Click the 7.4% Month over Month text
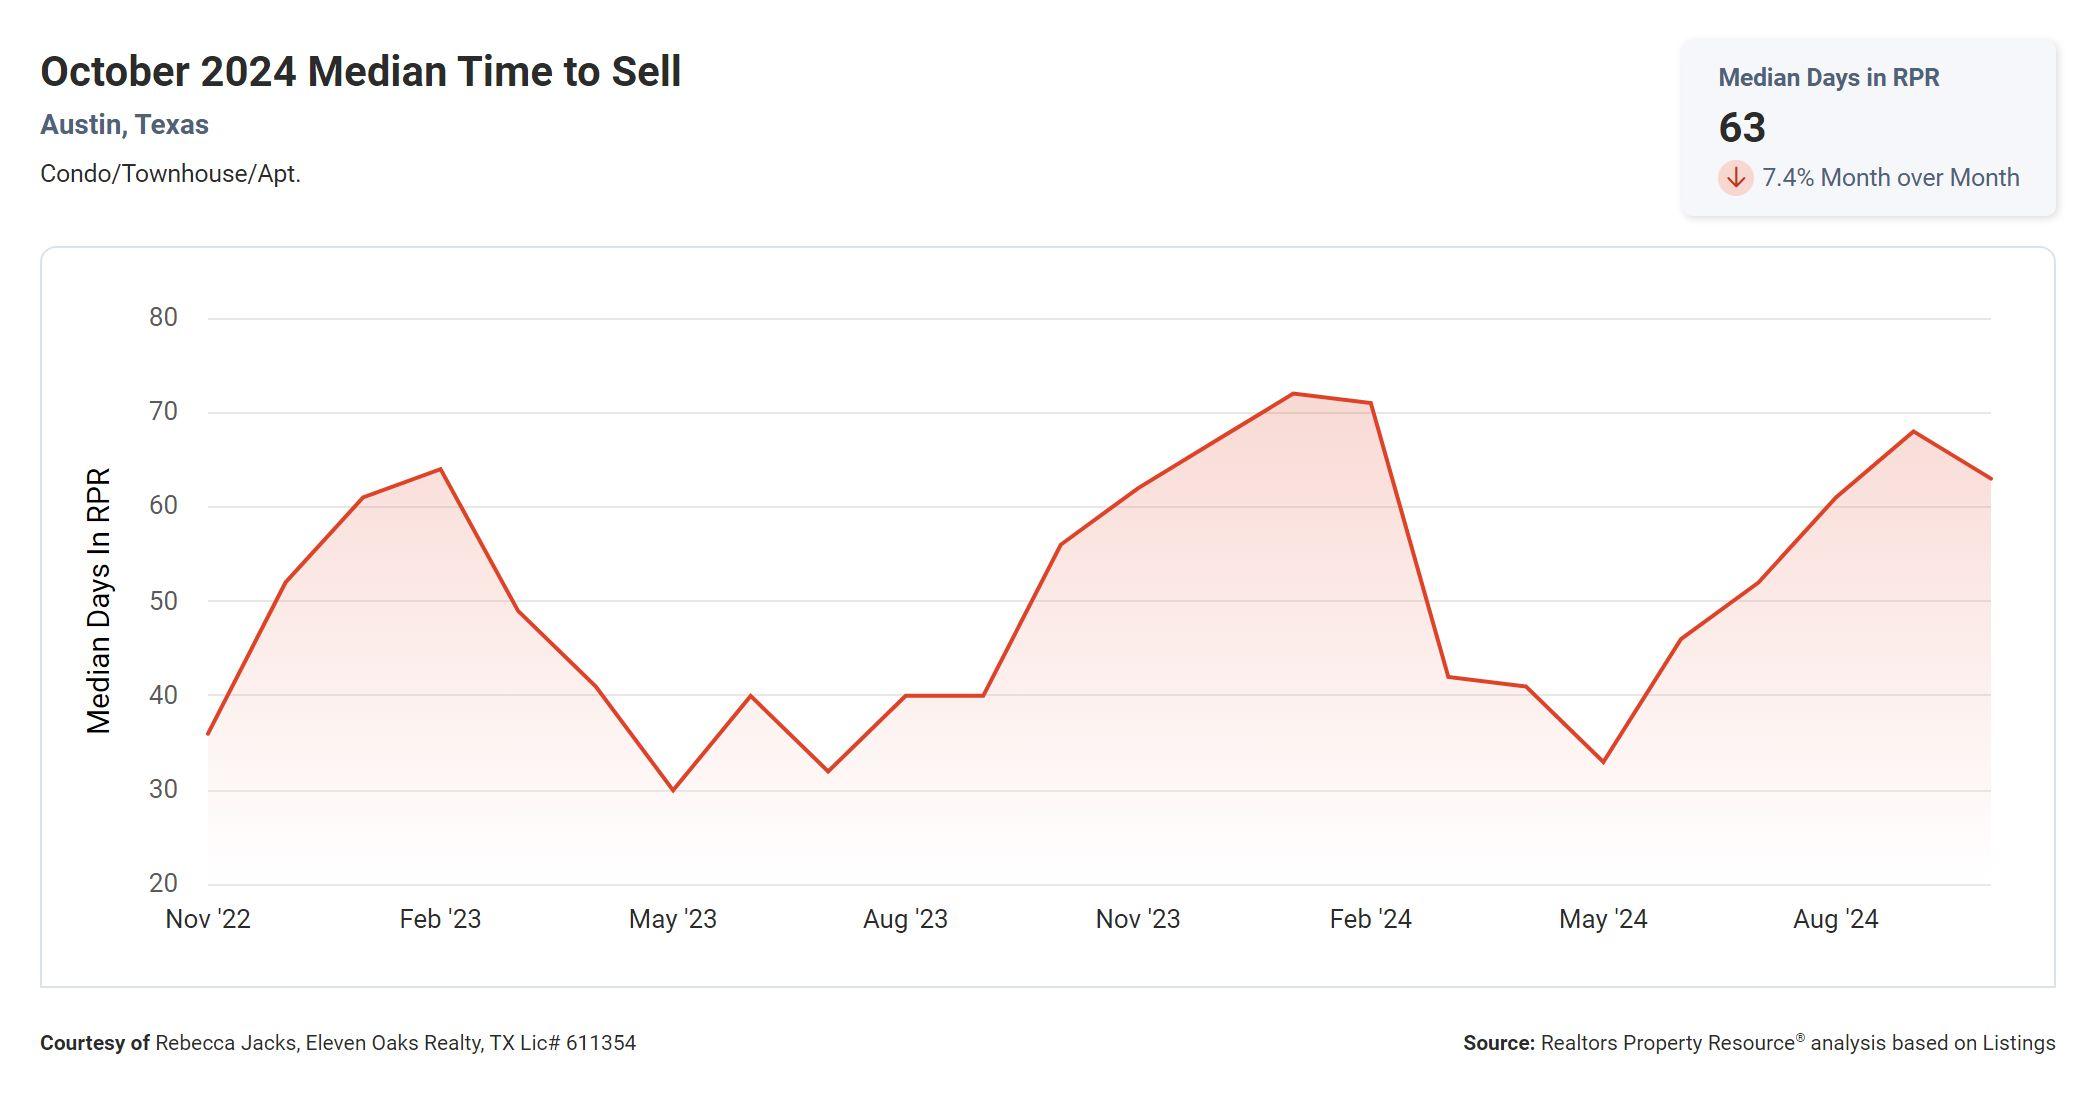The height and width of the screenshot is (1100, 2096). [1890, 178]
